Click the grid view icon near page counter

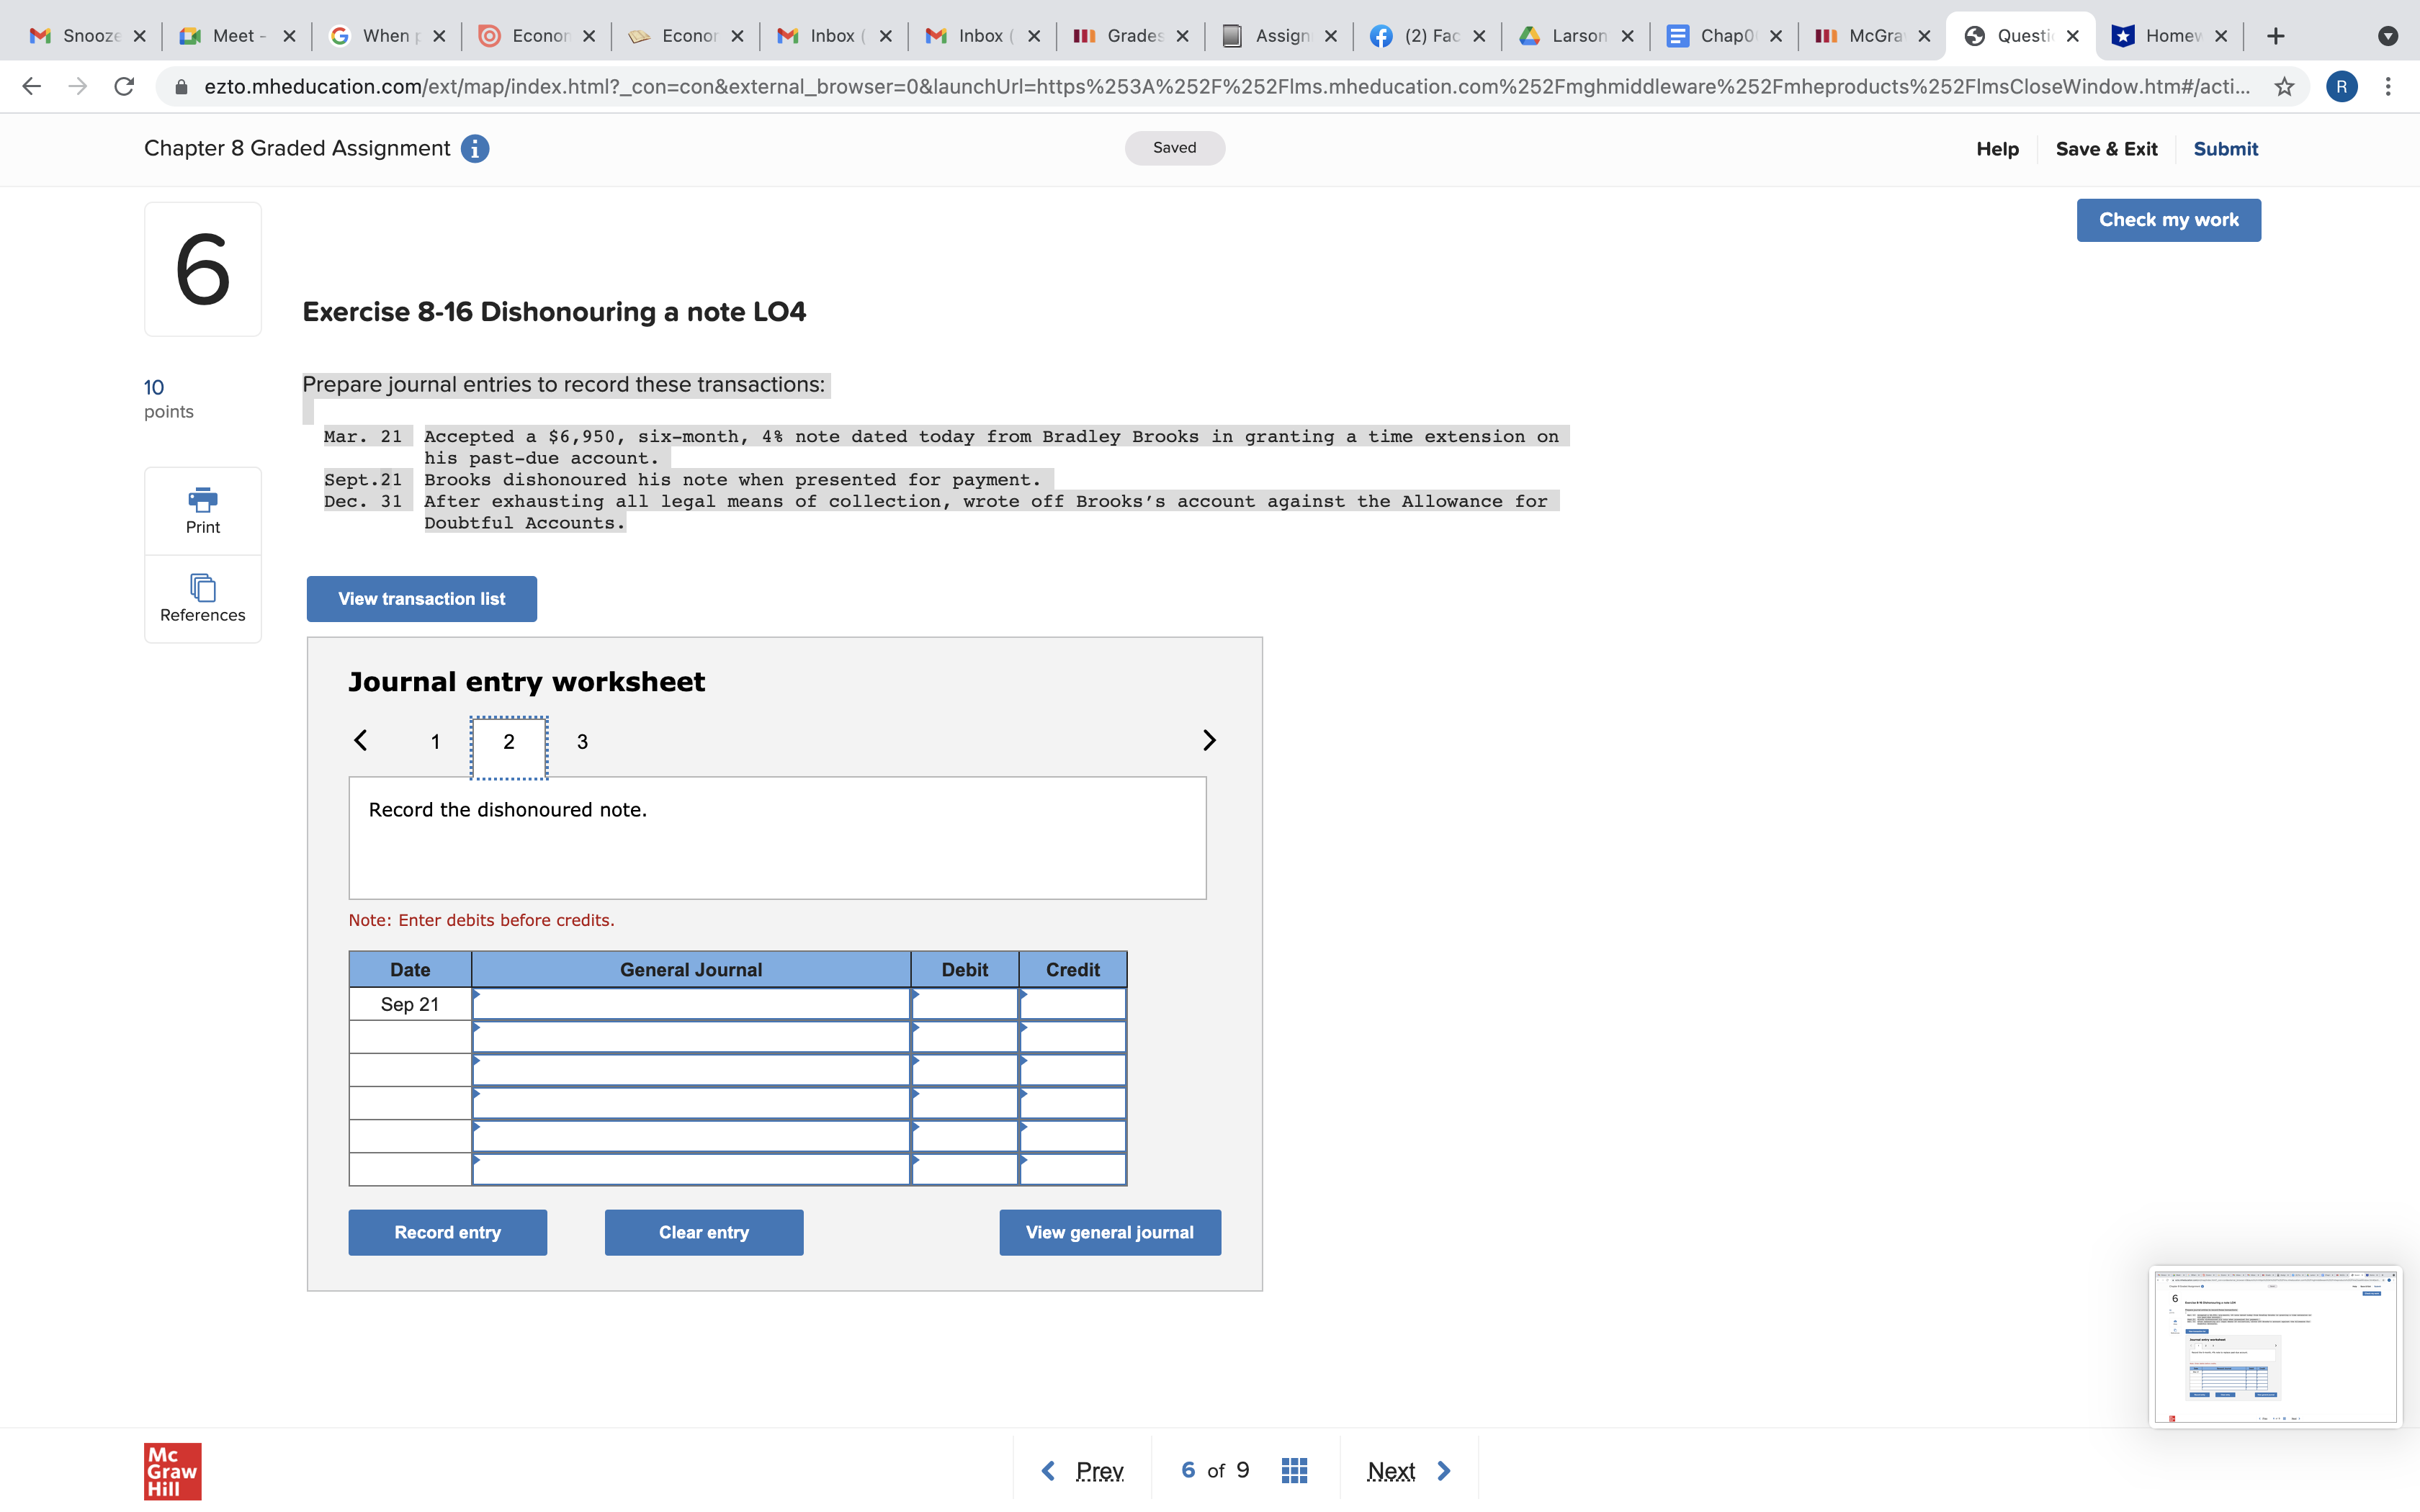coord(1293,1469)
